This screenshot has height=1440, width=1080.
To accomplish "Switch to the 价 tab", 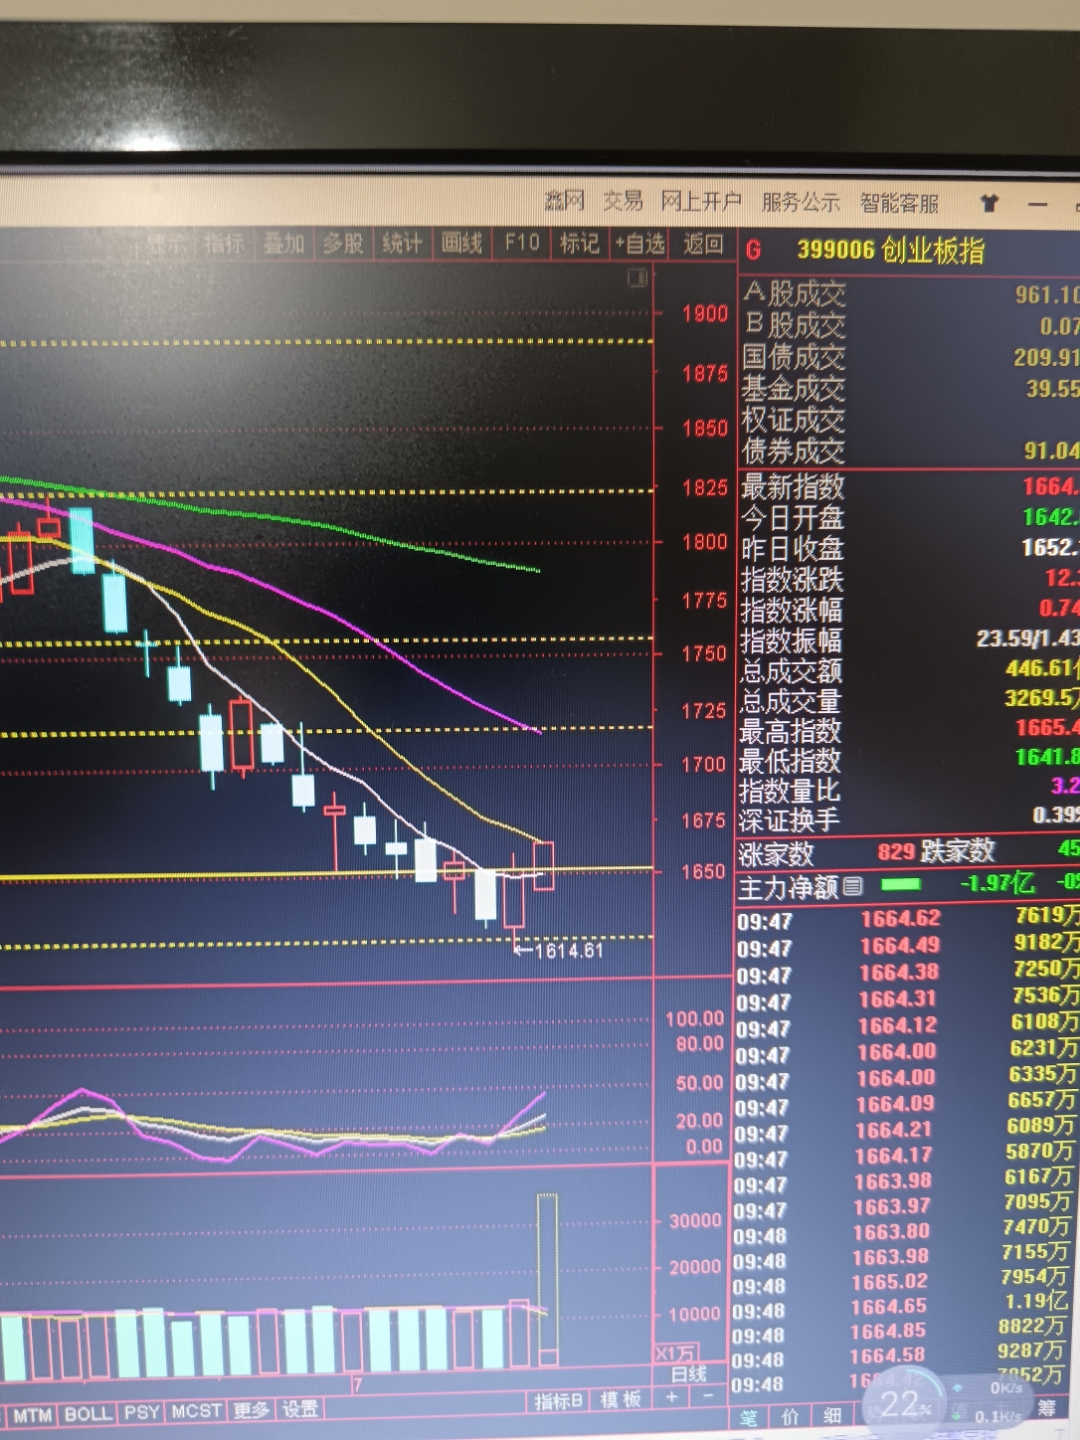I will (789, 1417).
